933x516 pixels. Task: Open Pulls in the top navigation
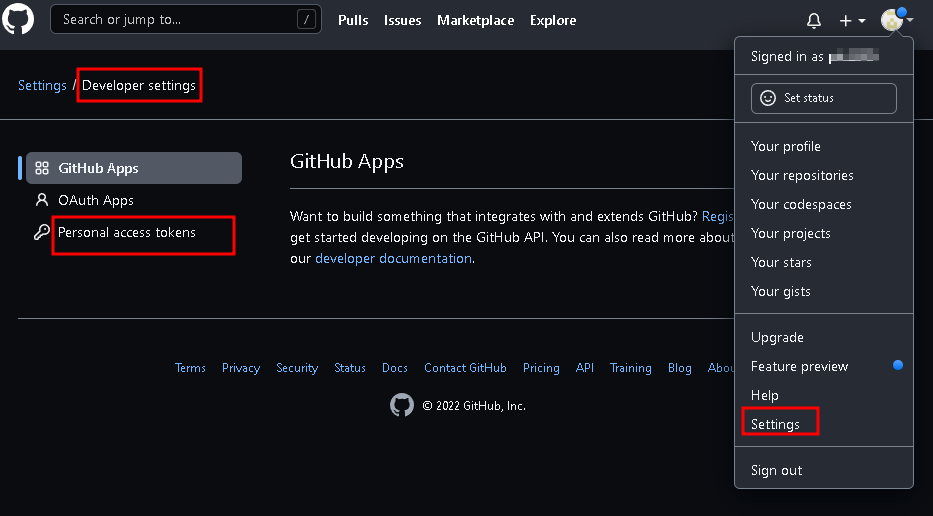pyautogui.click(x=353, y=20)
